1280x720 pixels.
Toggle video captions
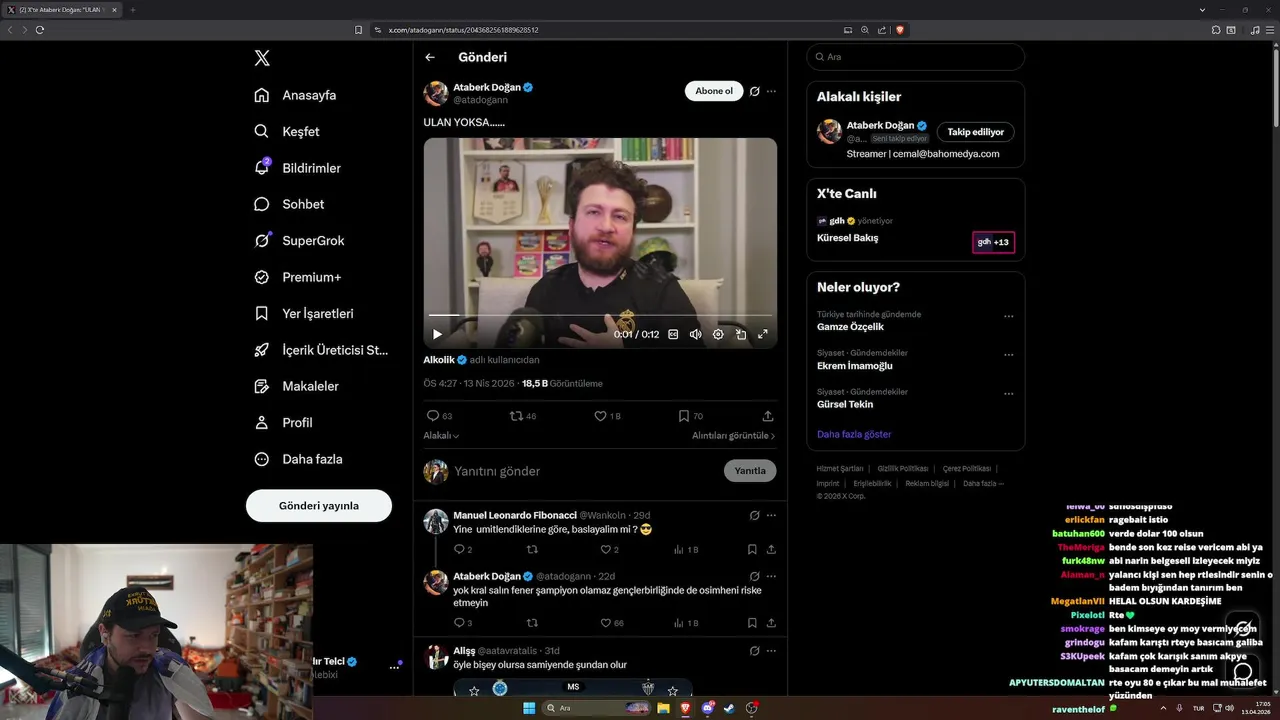(673, 334)
